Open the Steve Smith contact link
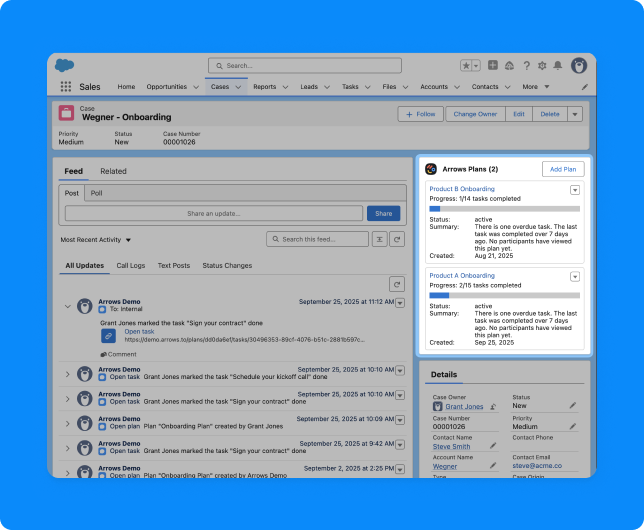This screenshot has width=644, height=530. (x=451, y=447)
